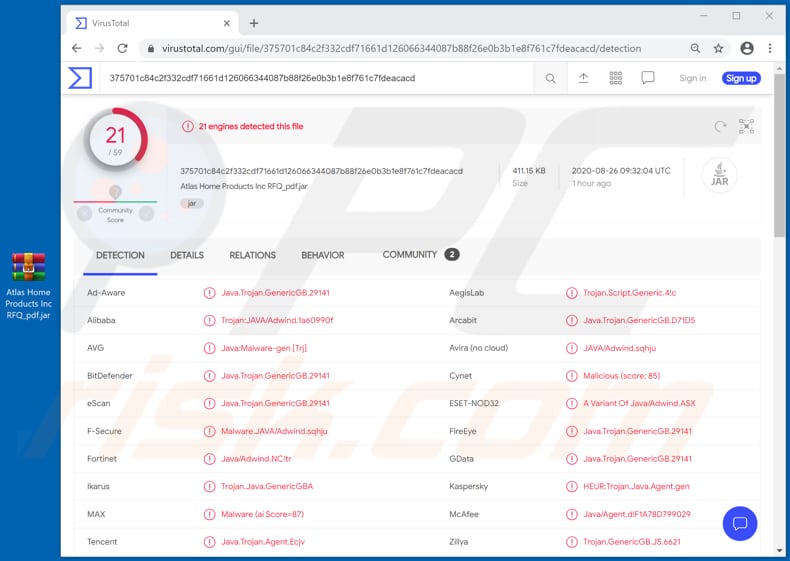Click AVG result Java:Malware-gen [Trj]

264,348
